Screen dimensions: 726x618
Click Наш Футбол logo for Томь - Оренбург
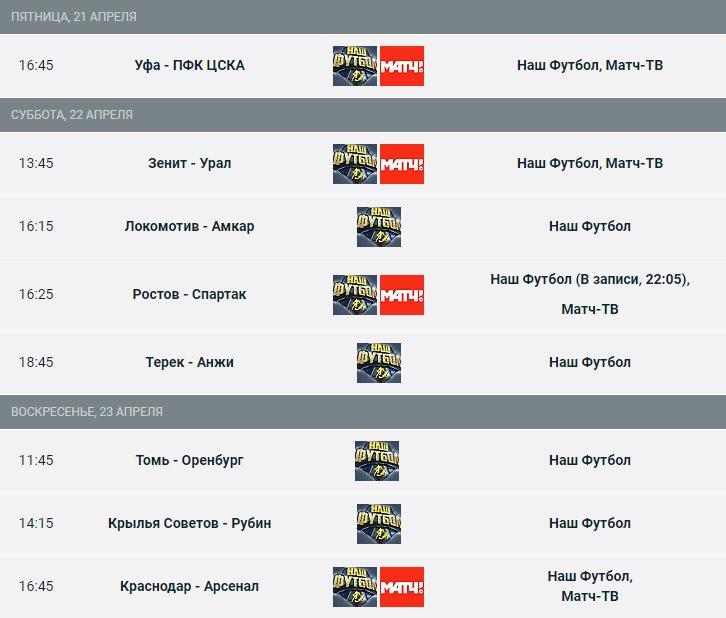[x=379, y=460]
